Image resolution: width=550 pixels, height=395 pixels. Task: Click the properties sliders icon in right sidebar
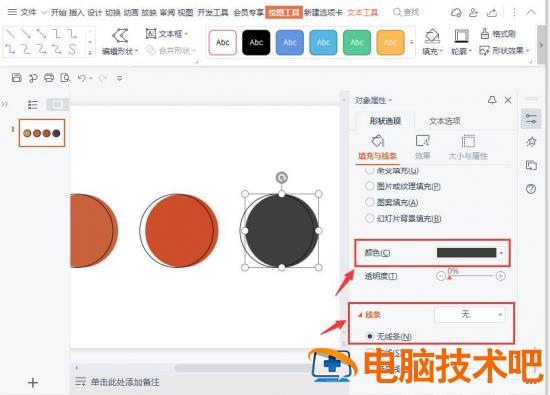click(531, 119)
